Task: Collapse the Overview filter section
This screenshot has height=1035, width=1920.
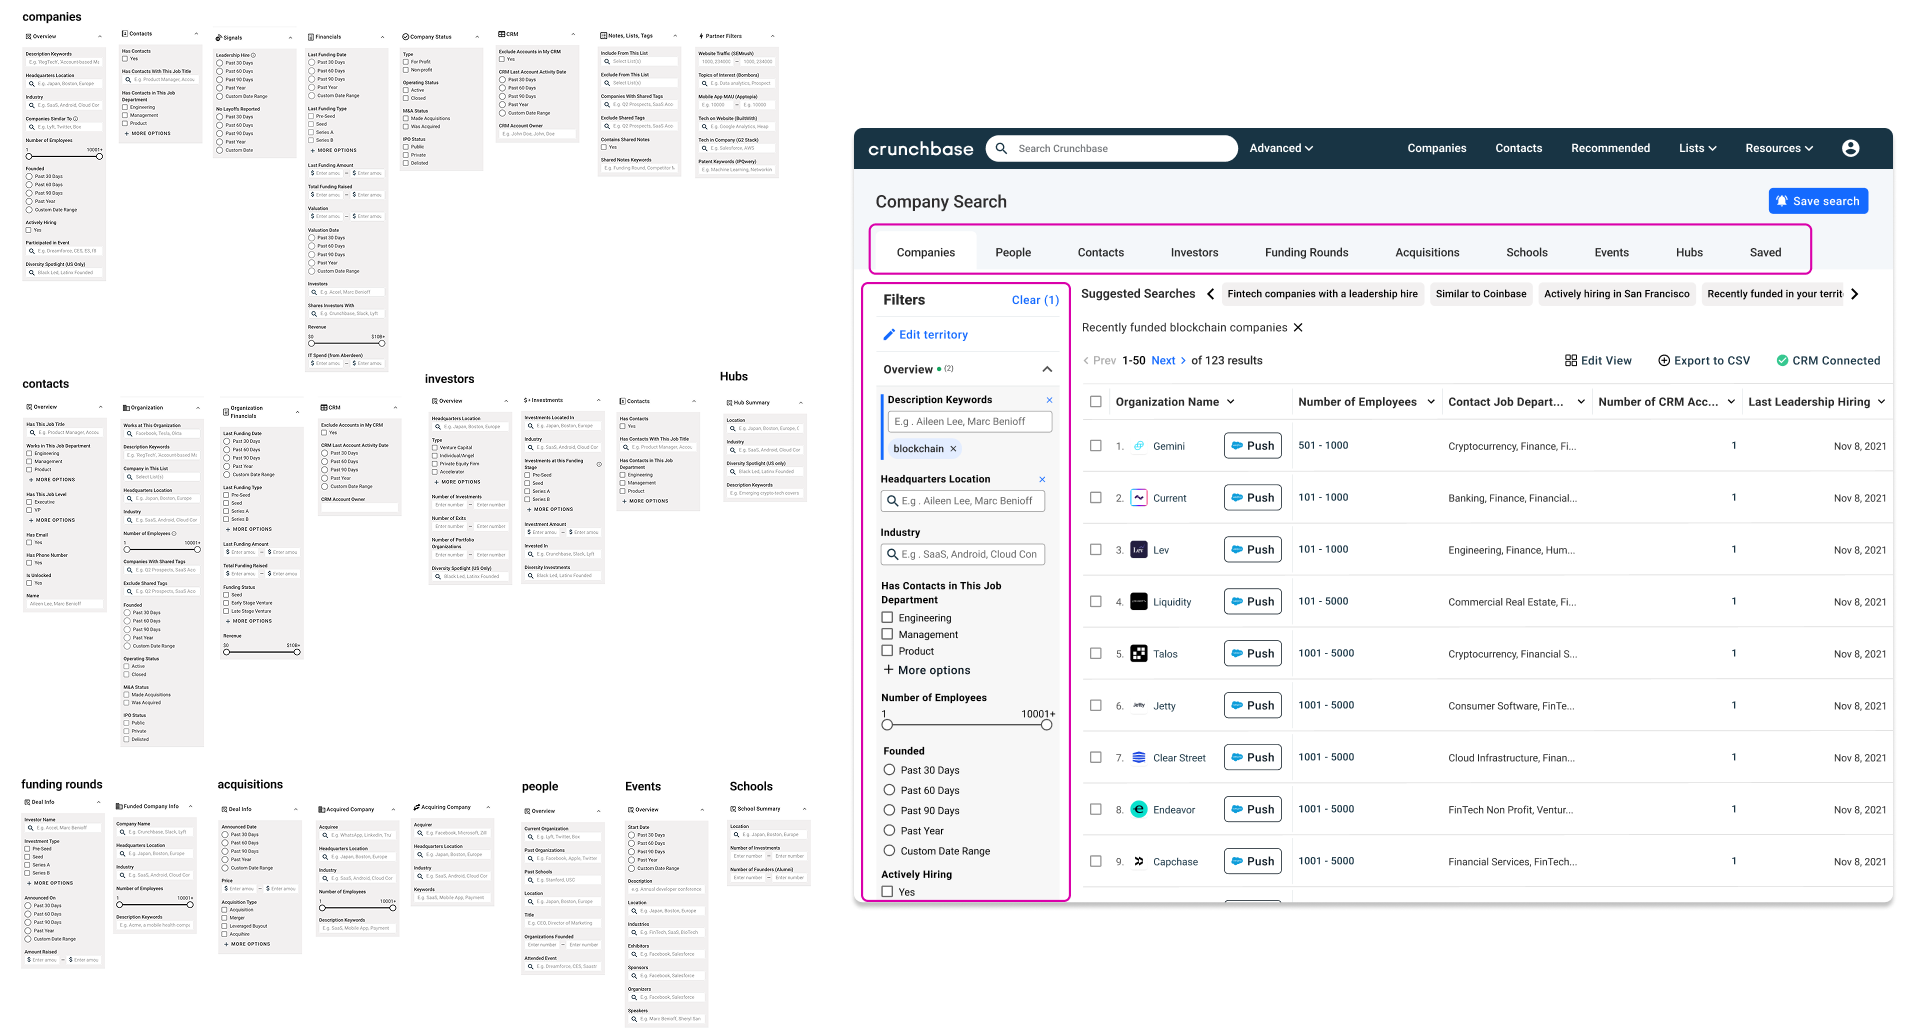Action: [x=1047, y=370]
